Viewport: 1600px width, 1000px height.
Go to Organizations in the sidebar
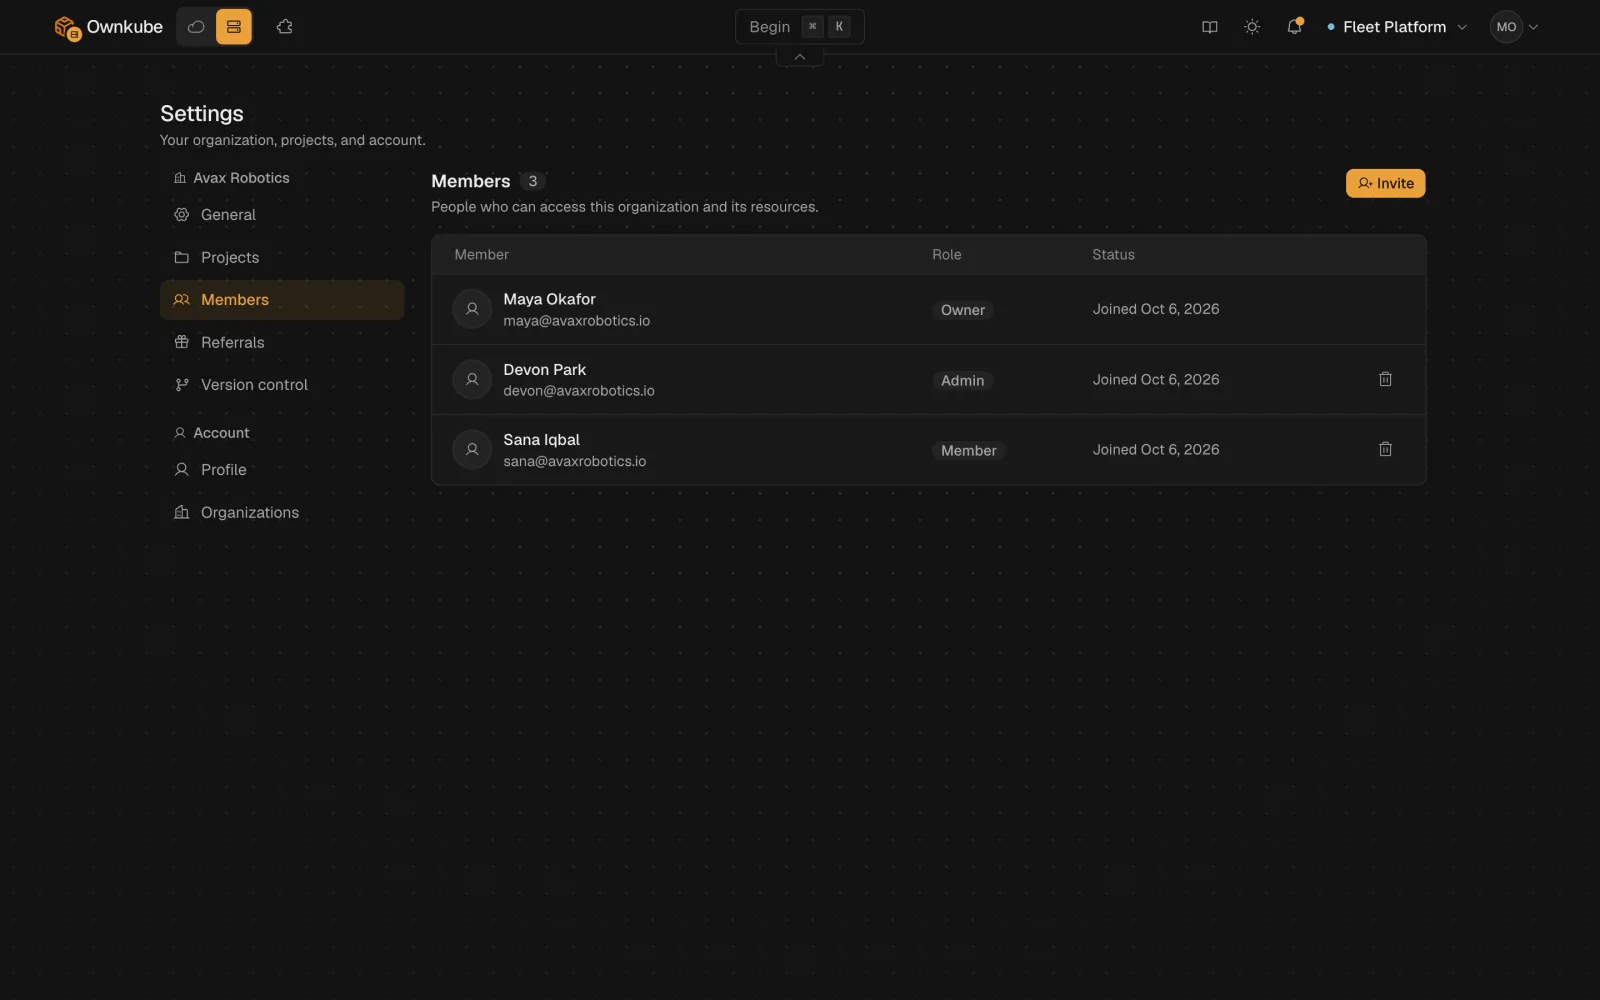point(282,512)
